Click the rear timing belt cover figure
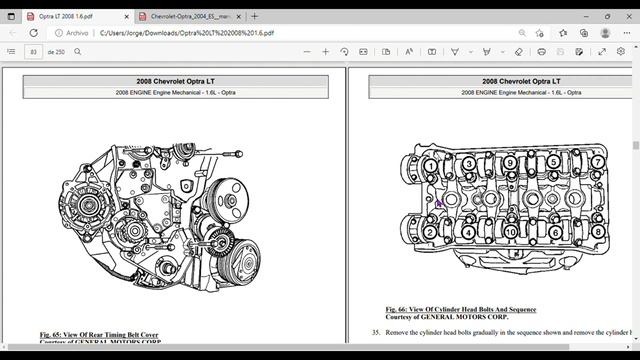The width and height of the screenshot is (640, 360). (x=160, y=217)
